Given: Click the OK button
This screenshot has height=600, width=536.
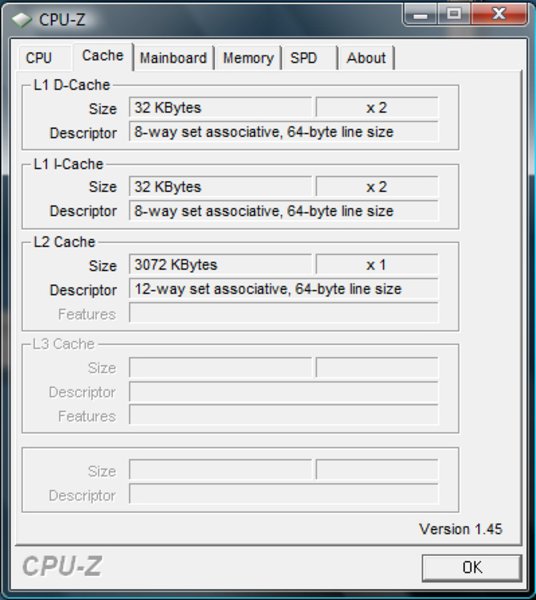Looking at the screenshot, I should [472, 567].
